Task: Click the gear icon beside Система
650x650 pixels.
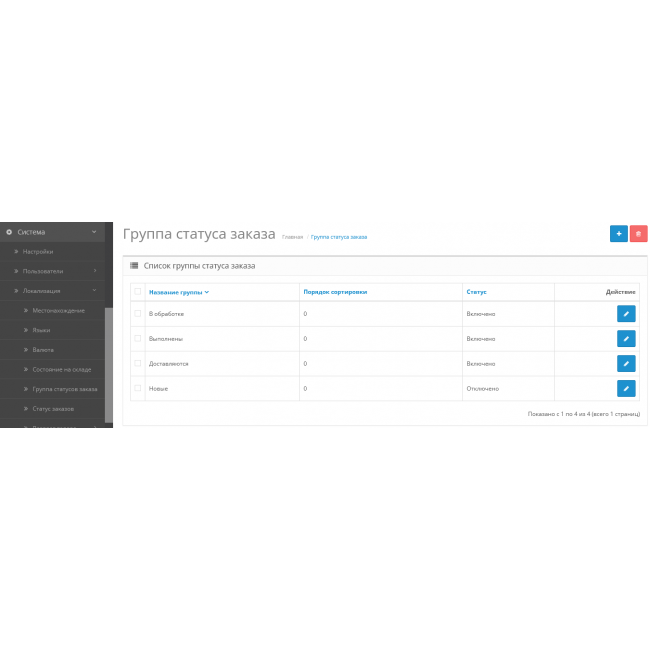Action: pyautogui.click(x=9, y=232)
